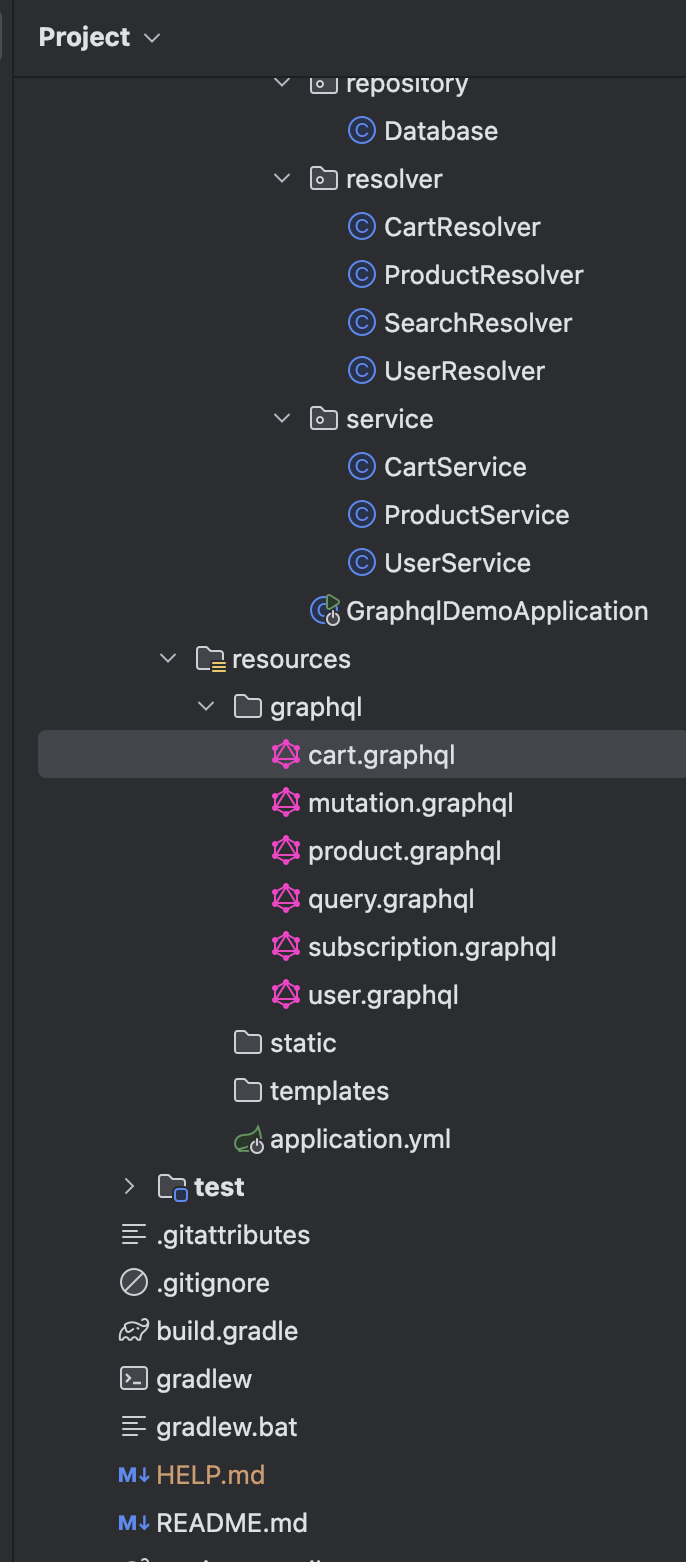This screenshot has height=1562, width=686.
Task: Click the GraphQL icon beside subscription.graphql
Action: pos(286,947)
